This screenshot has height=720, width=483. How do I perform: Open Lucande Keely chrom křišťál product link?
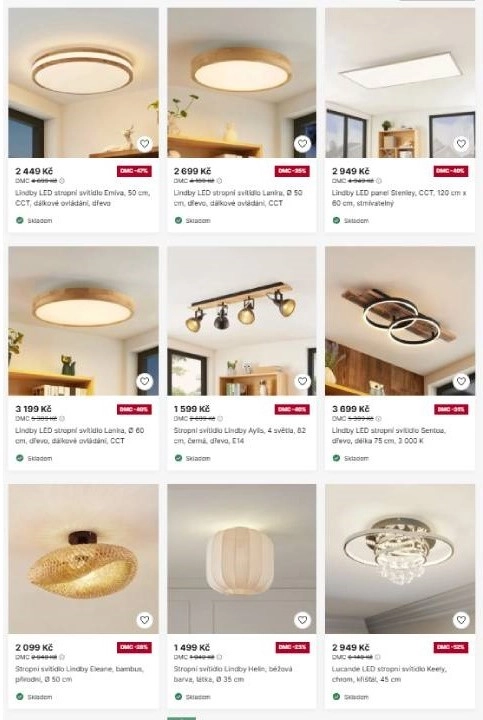tap(389, 674)
